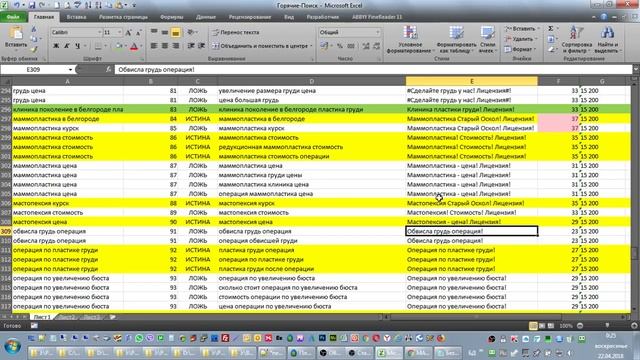Select the Лист1 sheet tab
Viewport: 640px width, 360px height.
pyautogui.click(x=42, y=317)
